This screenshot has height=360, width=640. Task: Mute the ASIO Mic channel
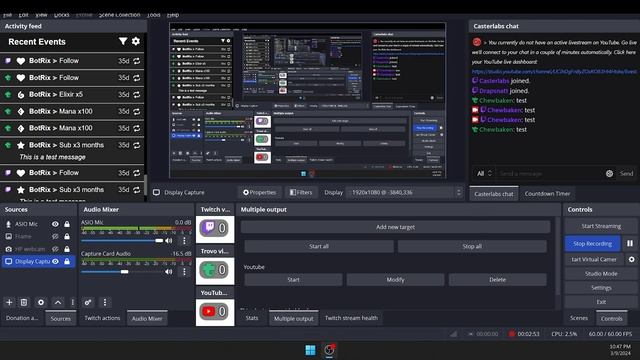coord(169,240)
